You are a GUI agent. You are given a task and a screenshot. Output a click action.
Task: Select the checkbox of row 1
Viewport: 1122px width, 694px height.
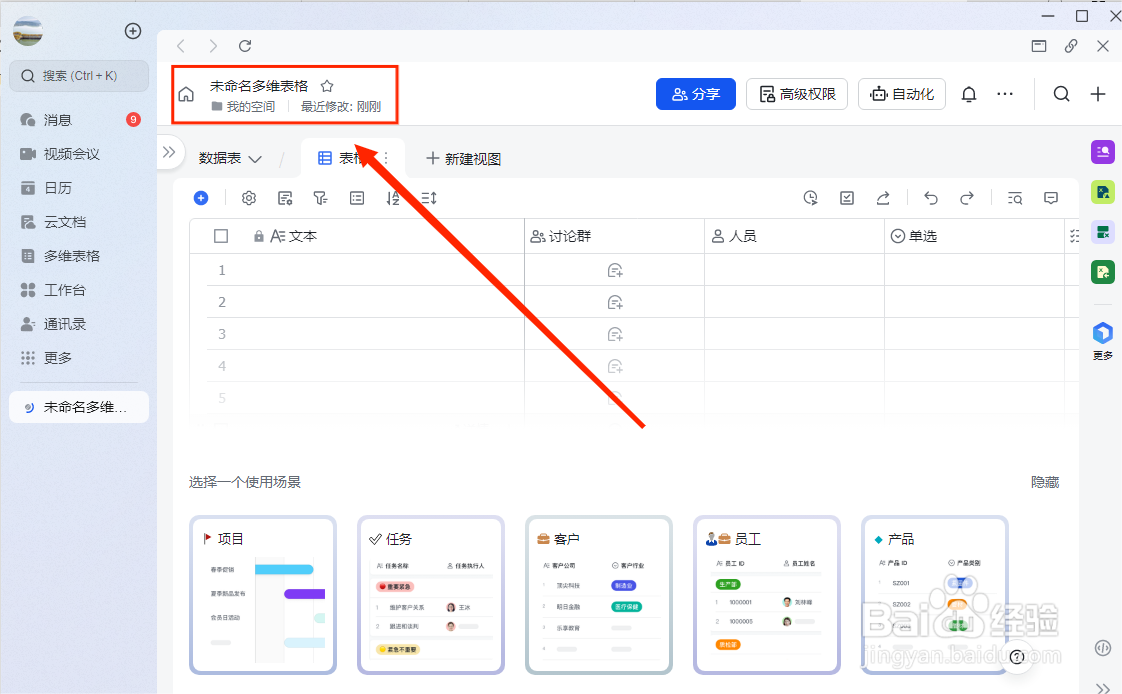[222, 269]
